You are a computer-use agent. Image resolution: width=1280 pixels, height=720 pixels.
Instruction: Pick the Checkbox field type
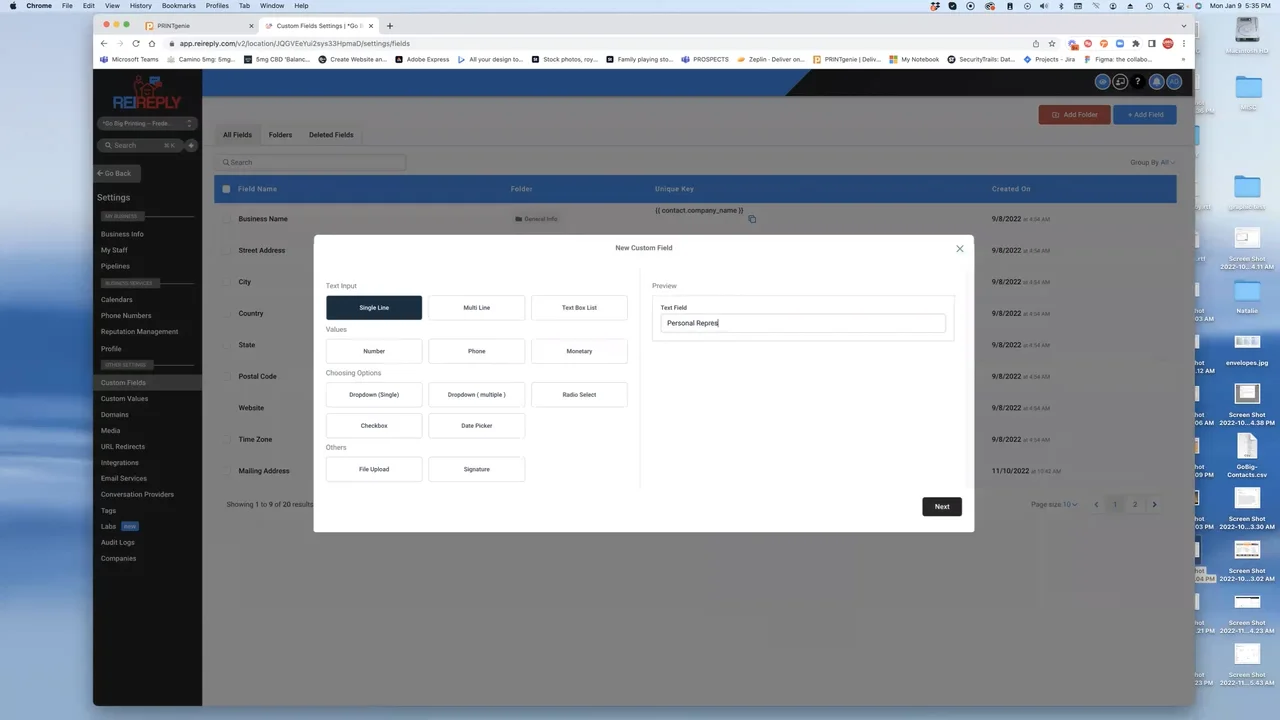[374, 426]
